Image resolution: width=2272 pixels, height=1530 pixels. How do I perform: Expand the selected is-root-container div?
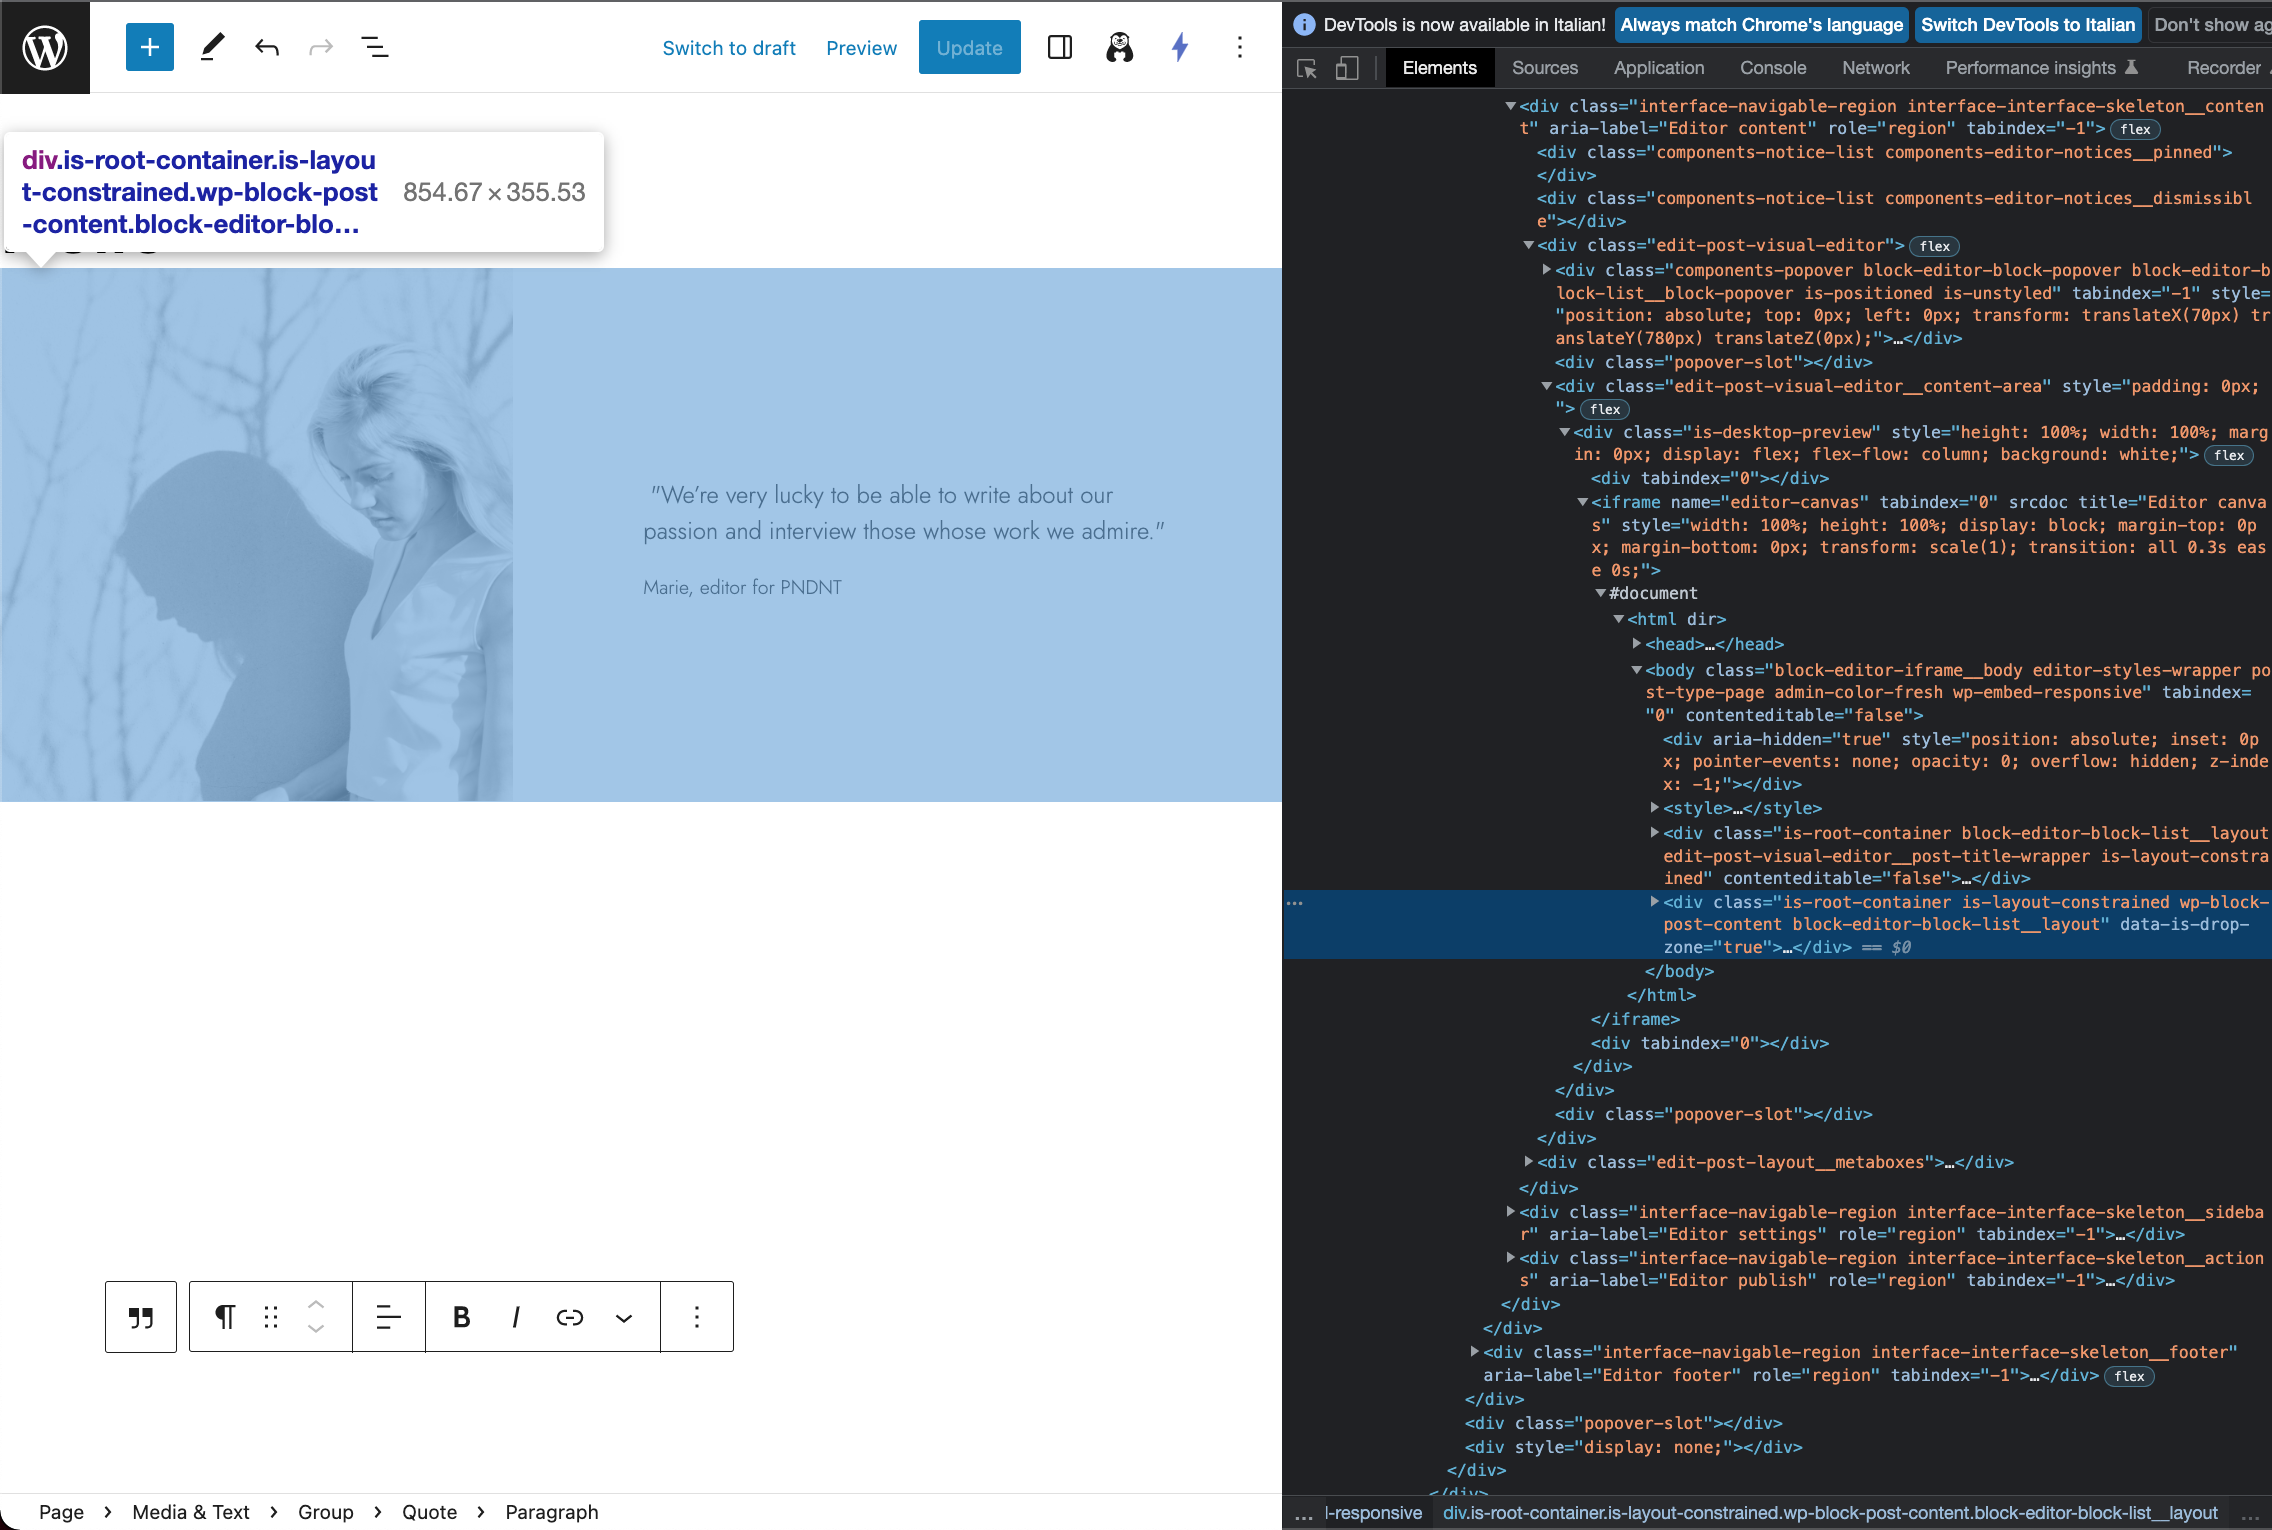coord(1654,902)
